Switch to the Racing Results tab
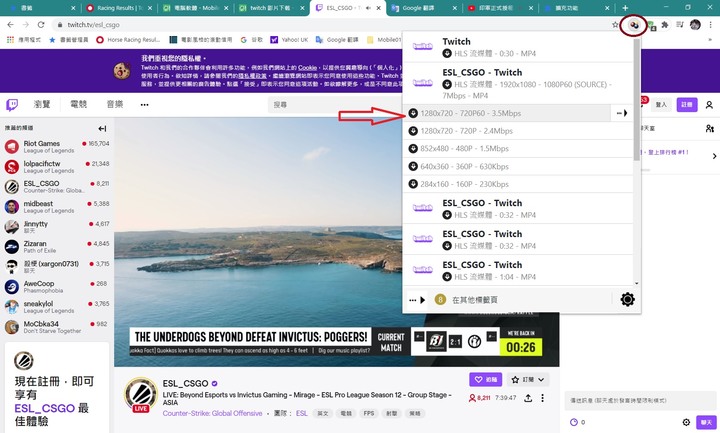 (119, 8)
